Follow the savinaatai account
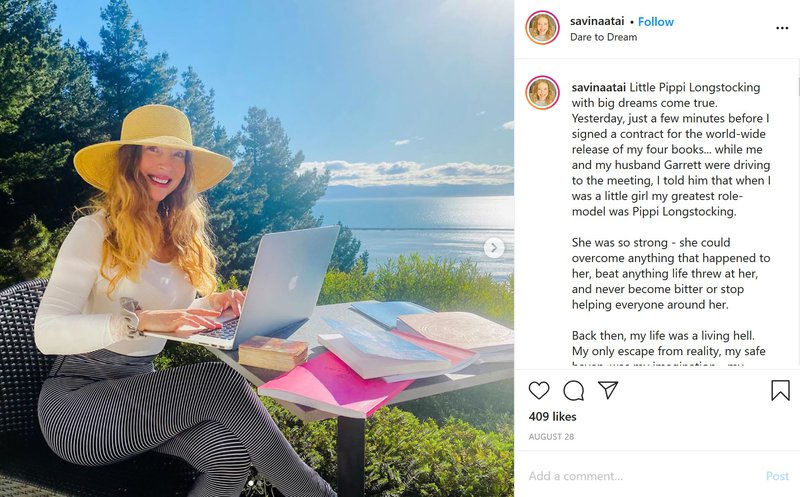The image size is (800, 497). (656, 21)
